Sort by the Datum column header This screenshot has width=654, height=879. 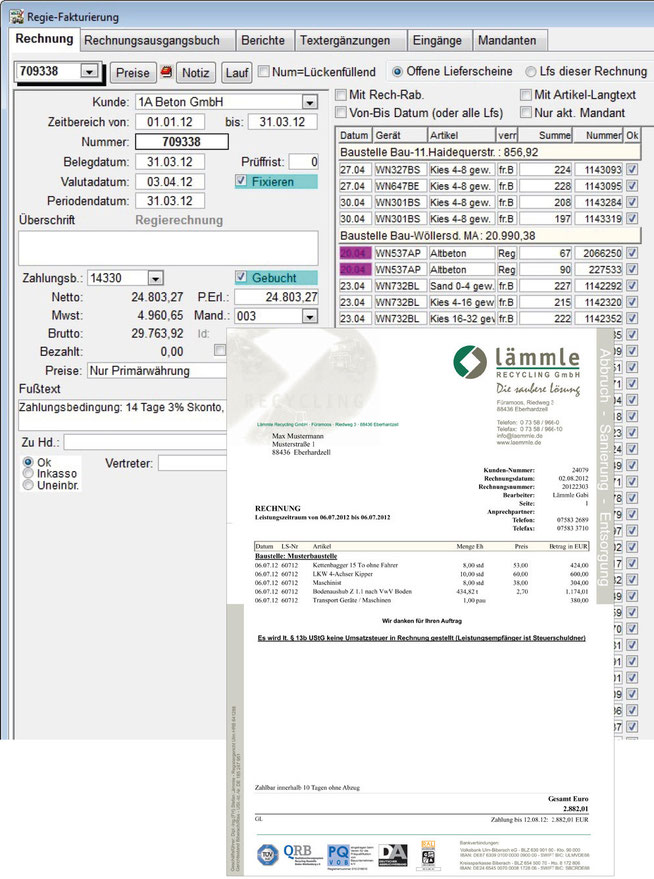pyautogui.click(x=354, y=135)
